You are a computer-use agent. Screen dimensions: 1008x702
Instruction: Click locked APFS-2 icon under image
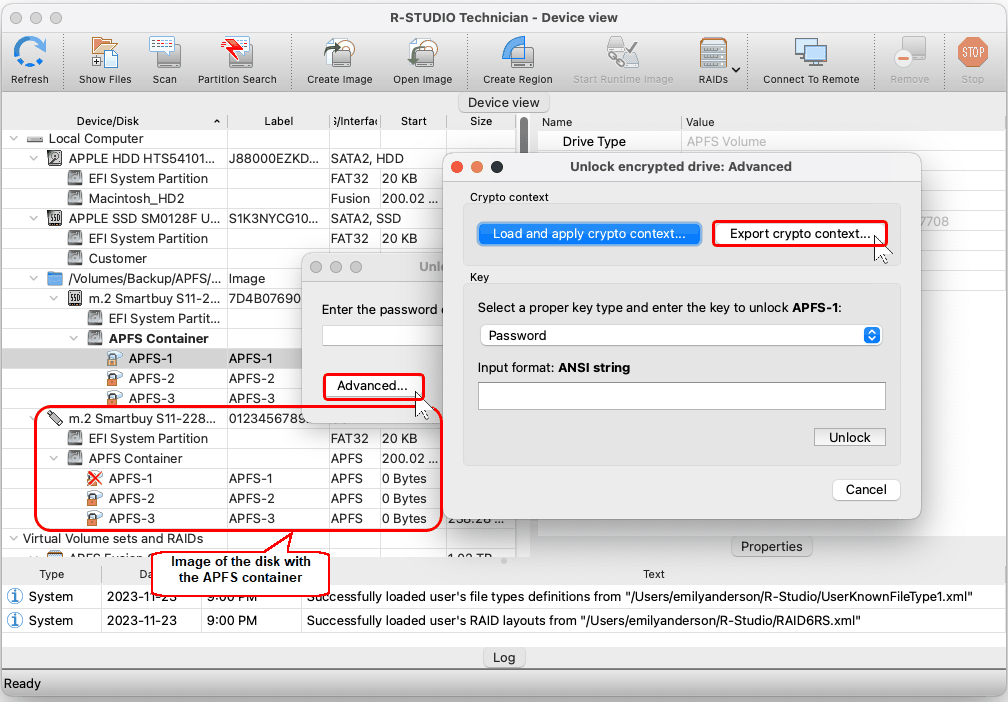[114, 378]
